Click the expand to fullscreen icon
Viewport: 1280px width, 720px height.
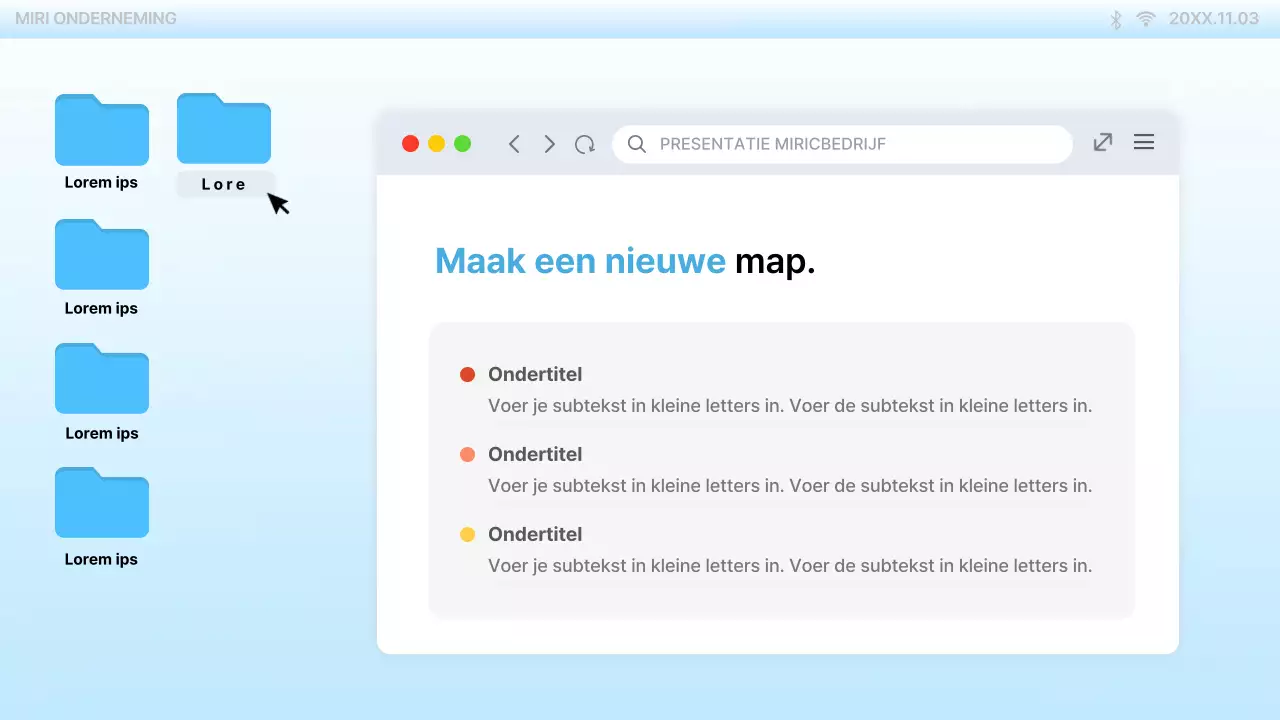(1102, 142)
